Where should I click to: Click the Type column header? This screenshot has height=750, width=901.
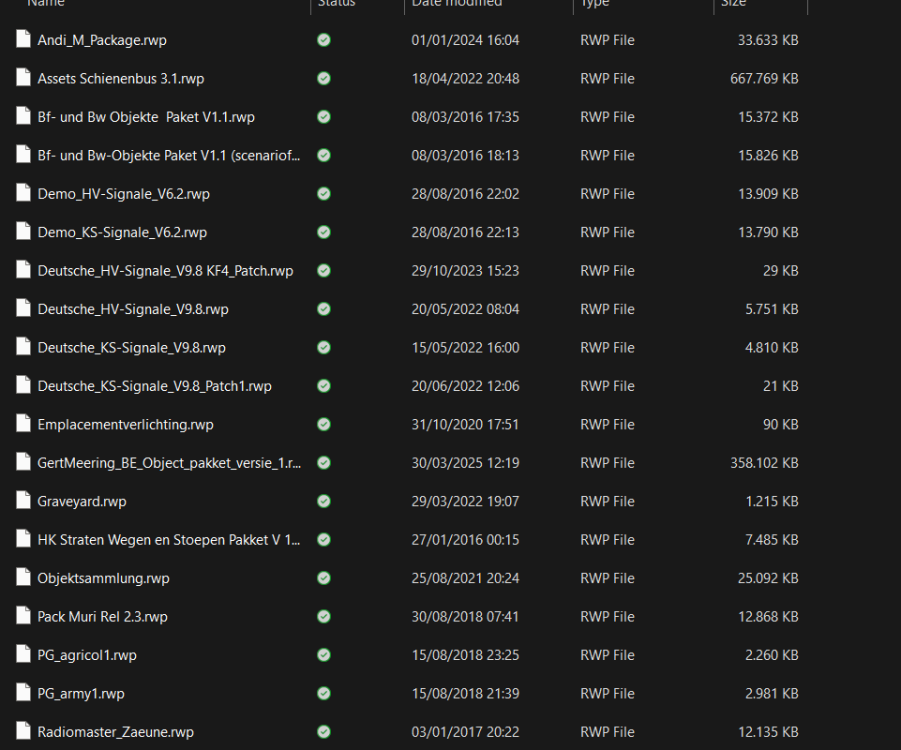[594, 5]
